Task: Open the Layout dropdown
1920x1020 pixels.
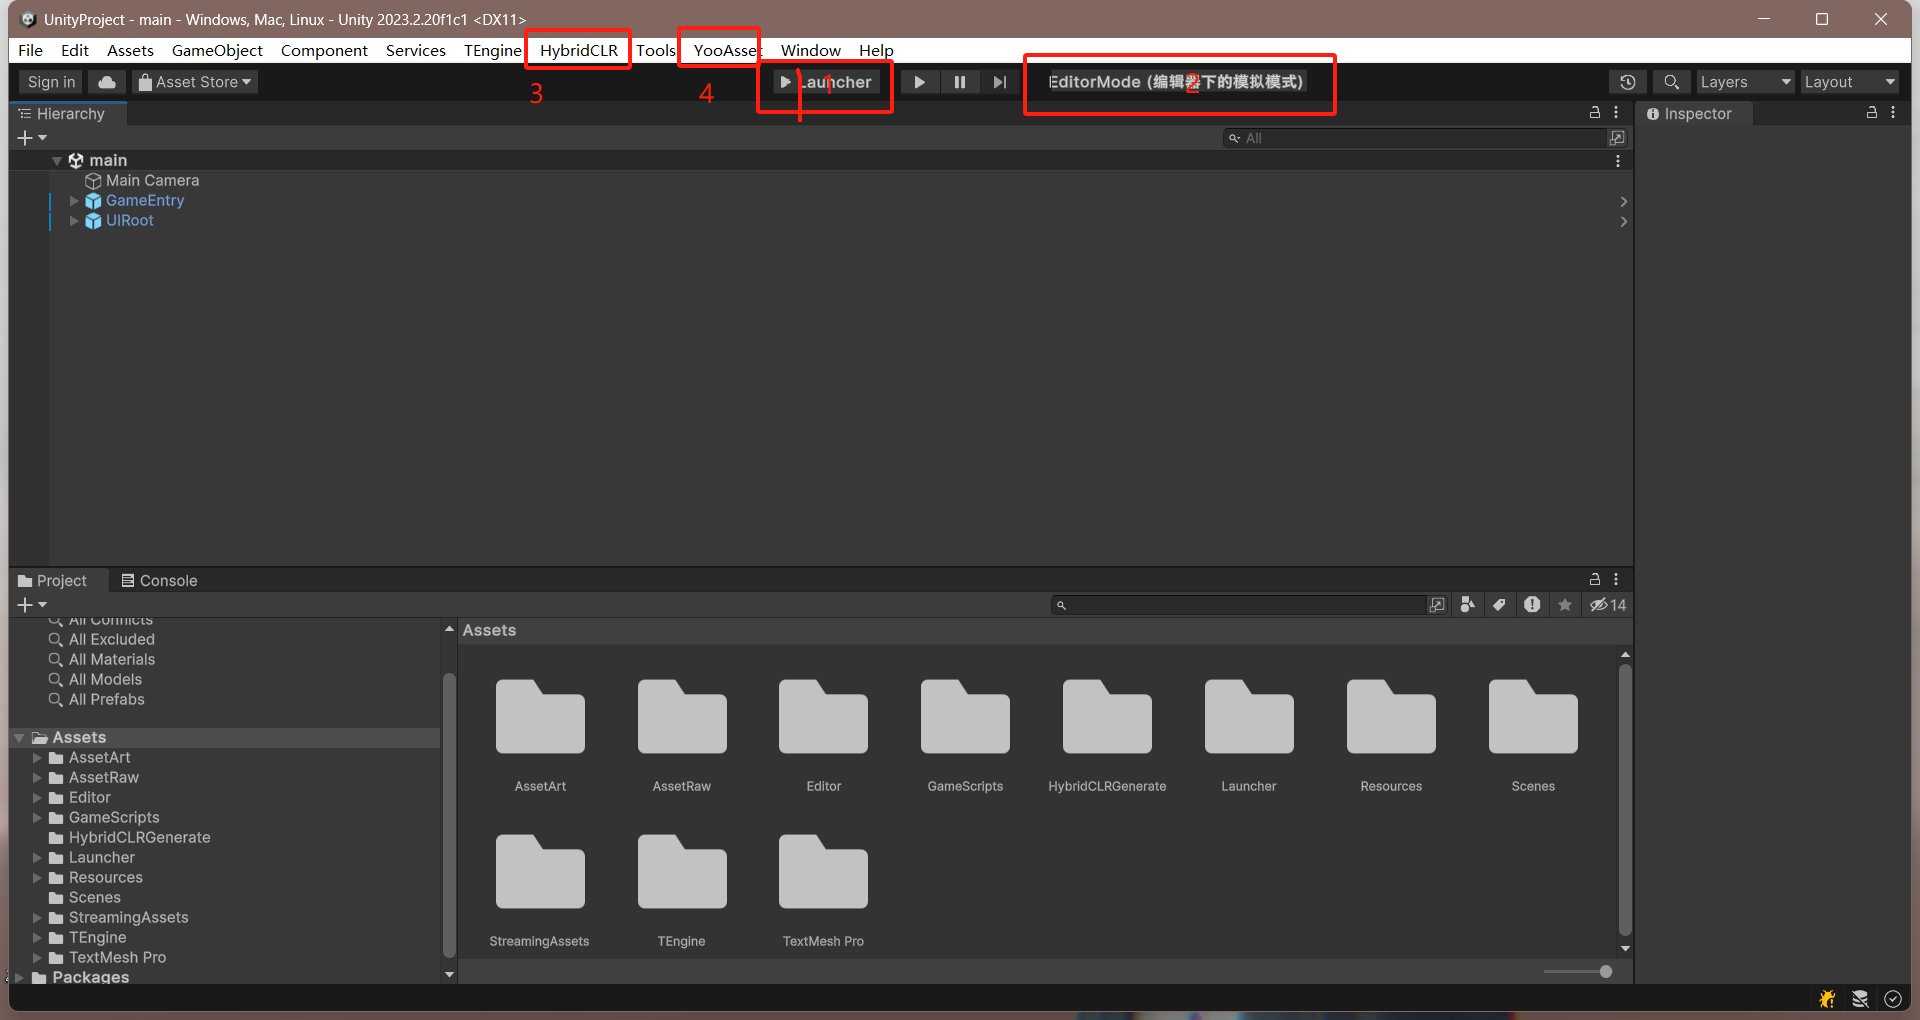Action: point(1849,82)
